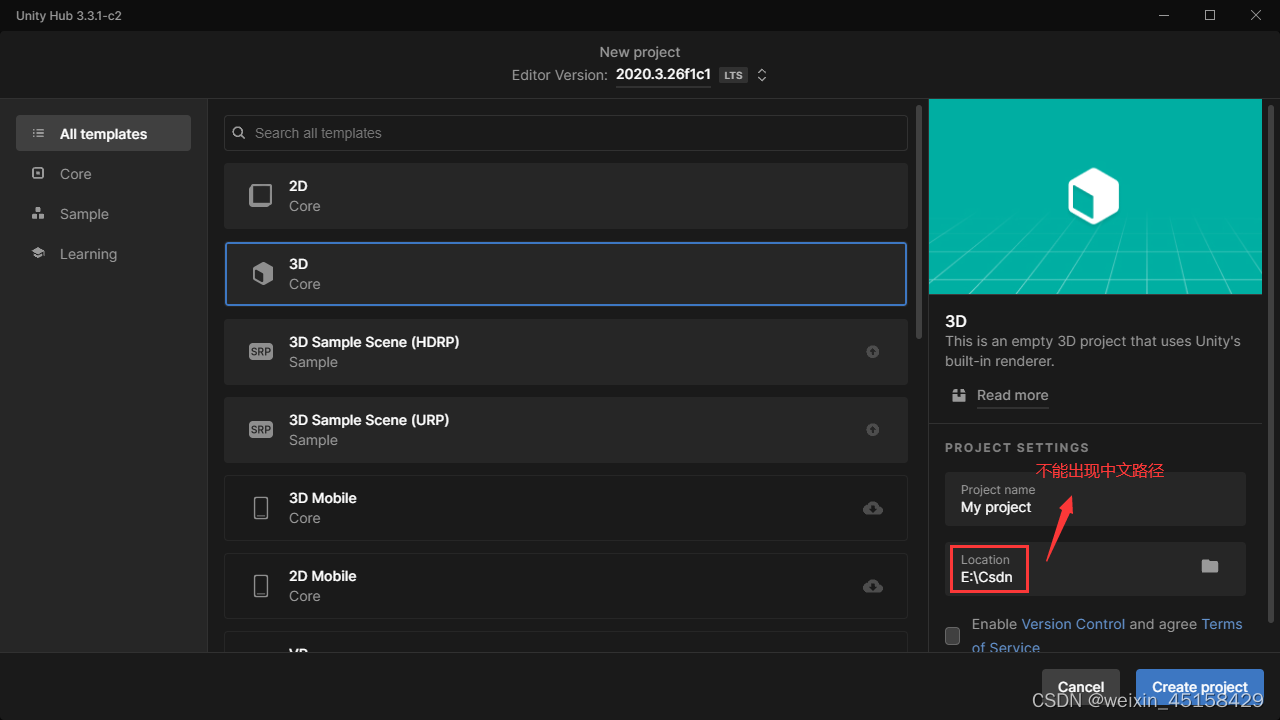Open the Core templates category
This screenshot has height=720, width=1280.
click(x=103, y=173)
